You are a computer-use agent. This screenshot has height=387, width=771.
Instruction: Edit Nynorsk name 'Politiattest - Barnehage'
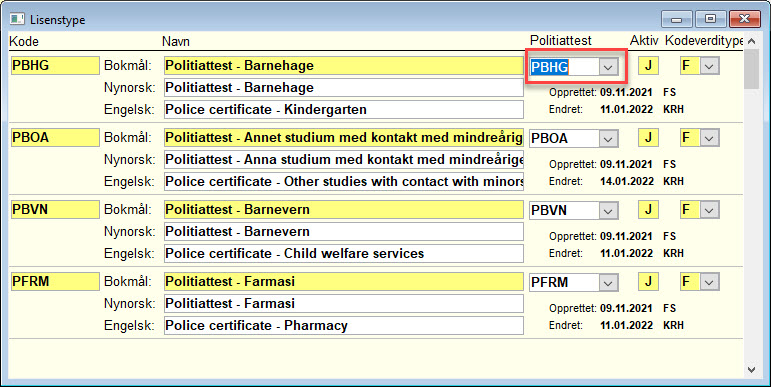[344, 88]
